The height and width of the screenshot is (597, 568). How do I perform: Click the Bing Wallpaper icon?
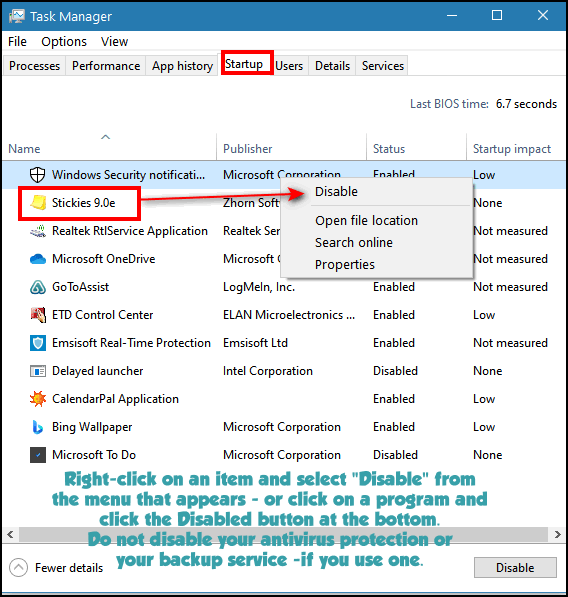click(38, 427)
